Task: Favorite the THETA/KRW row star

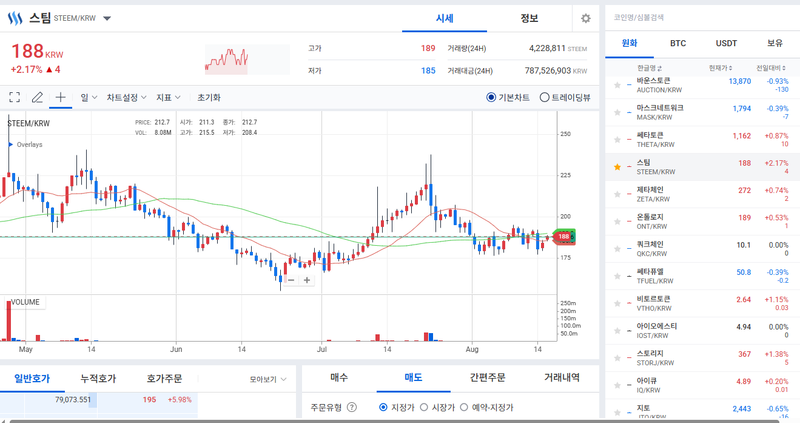Action: tap(617, 139)
